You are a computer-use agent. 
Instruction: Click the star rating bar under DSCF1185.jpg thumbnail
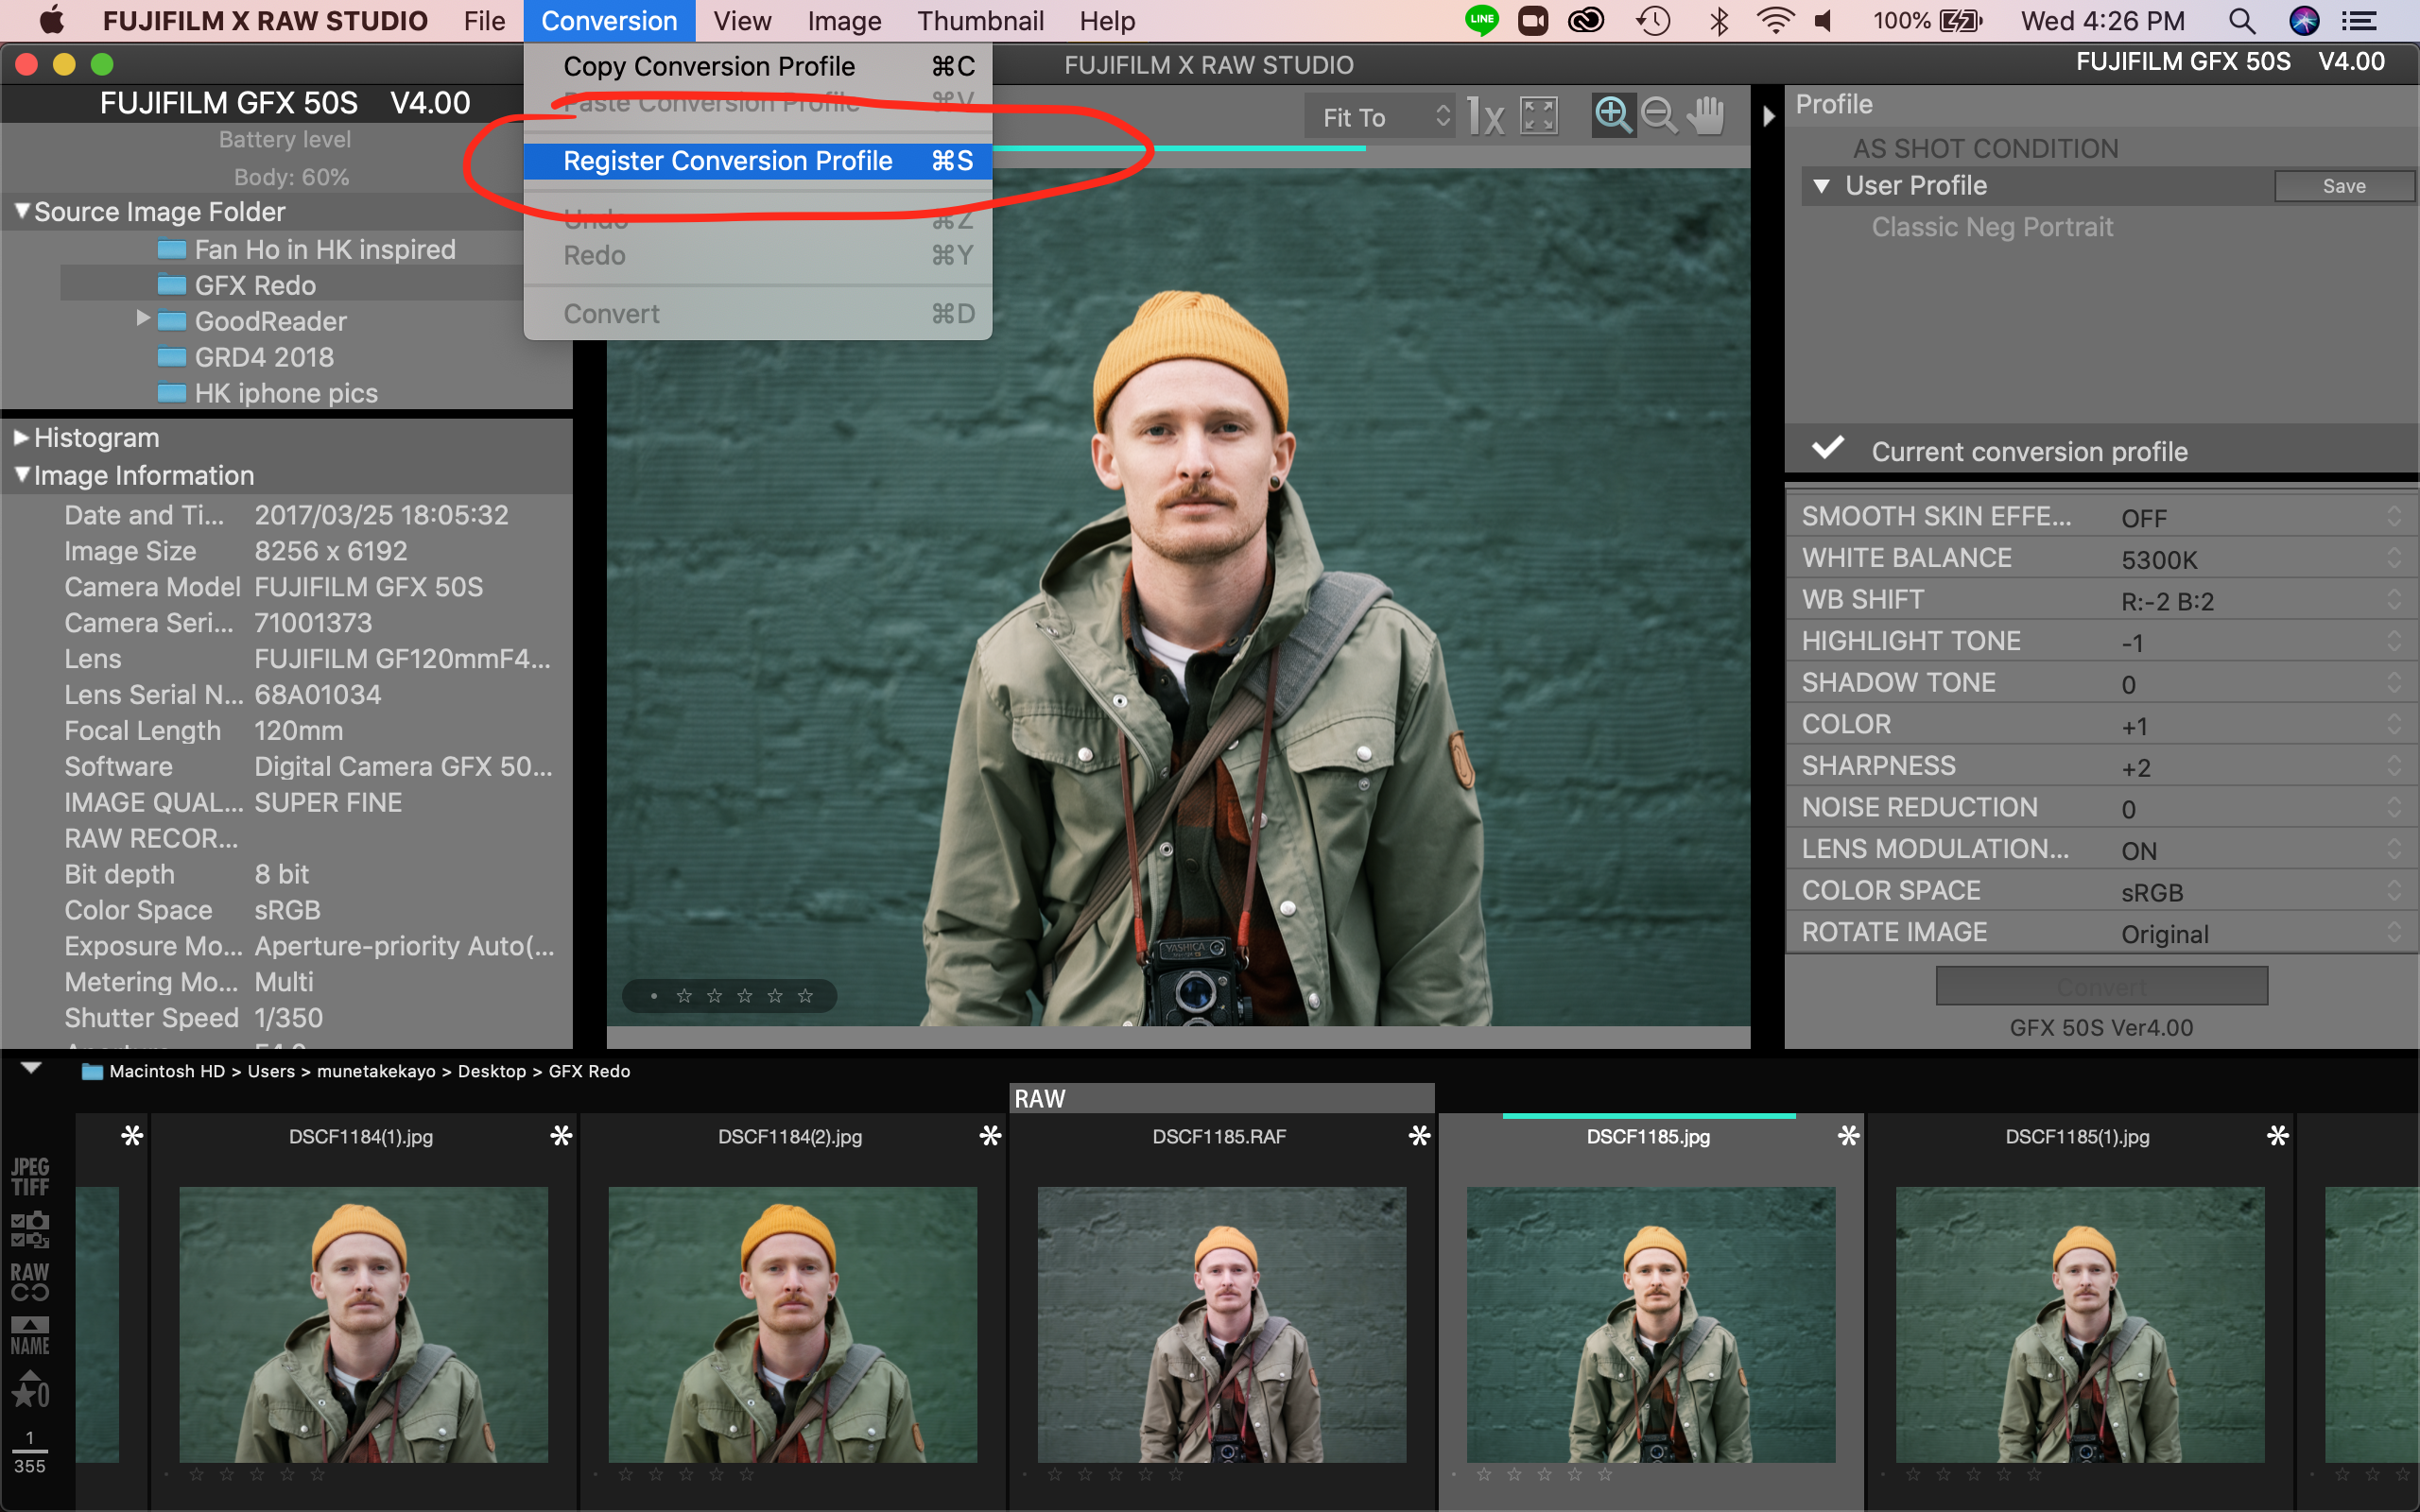(x=1544, y=1474)
